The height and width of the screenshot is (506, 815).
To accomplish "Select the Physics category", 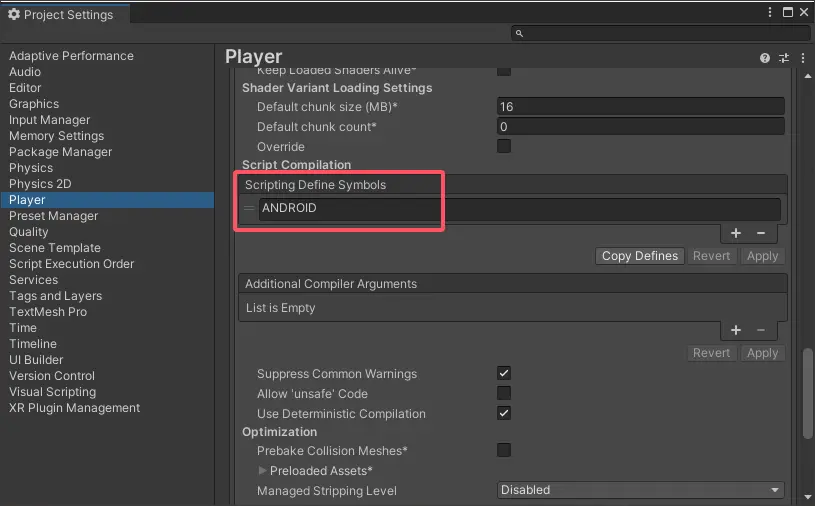I will coord(31,168).
